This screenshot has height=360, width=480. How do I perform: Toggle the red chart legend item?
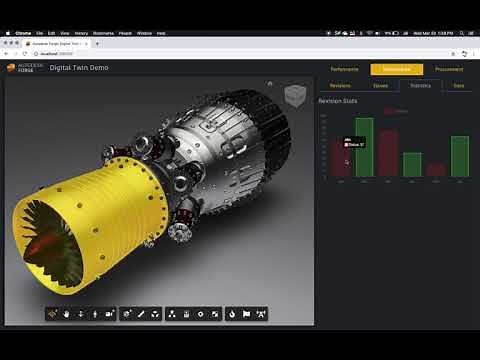[x=396, y=111]
